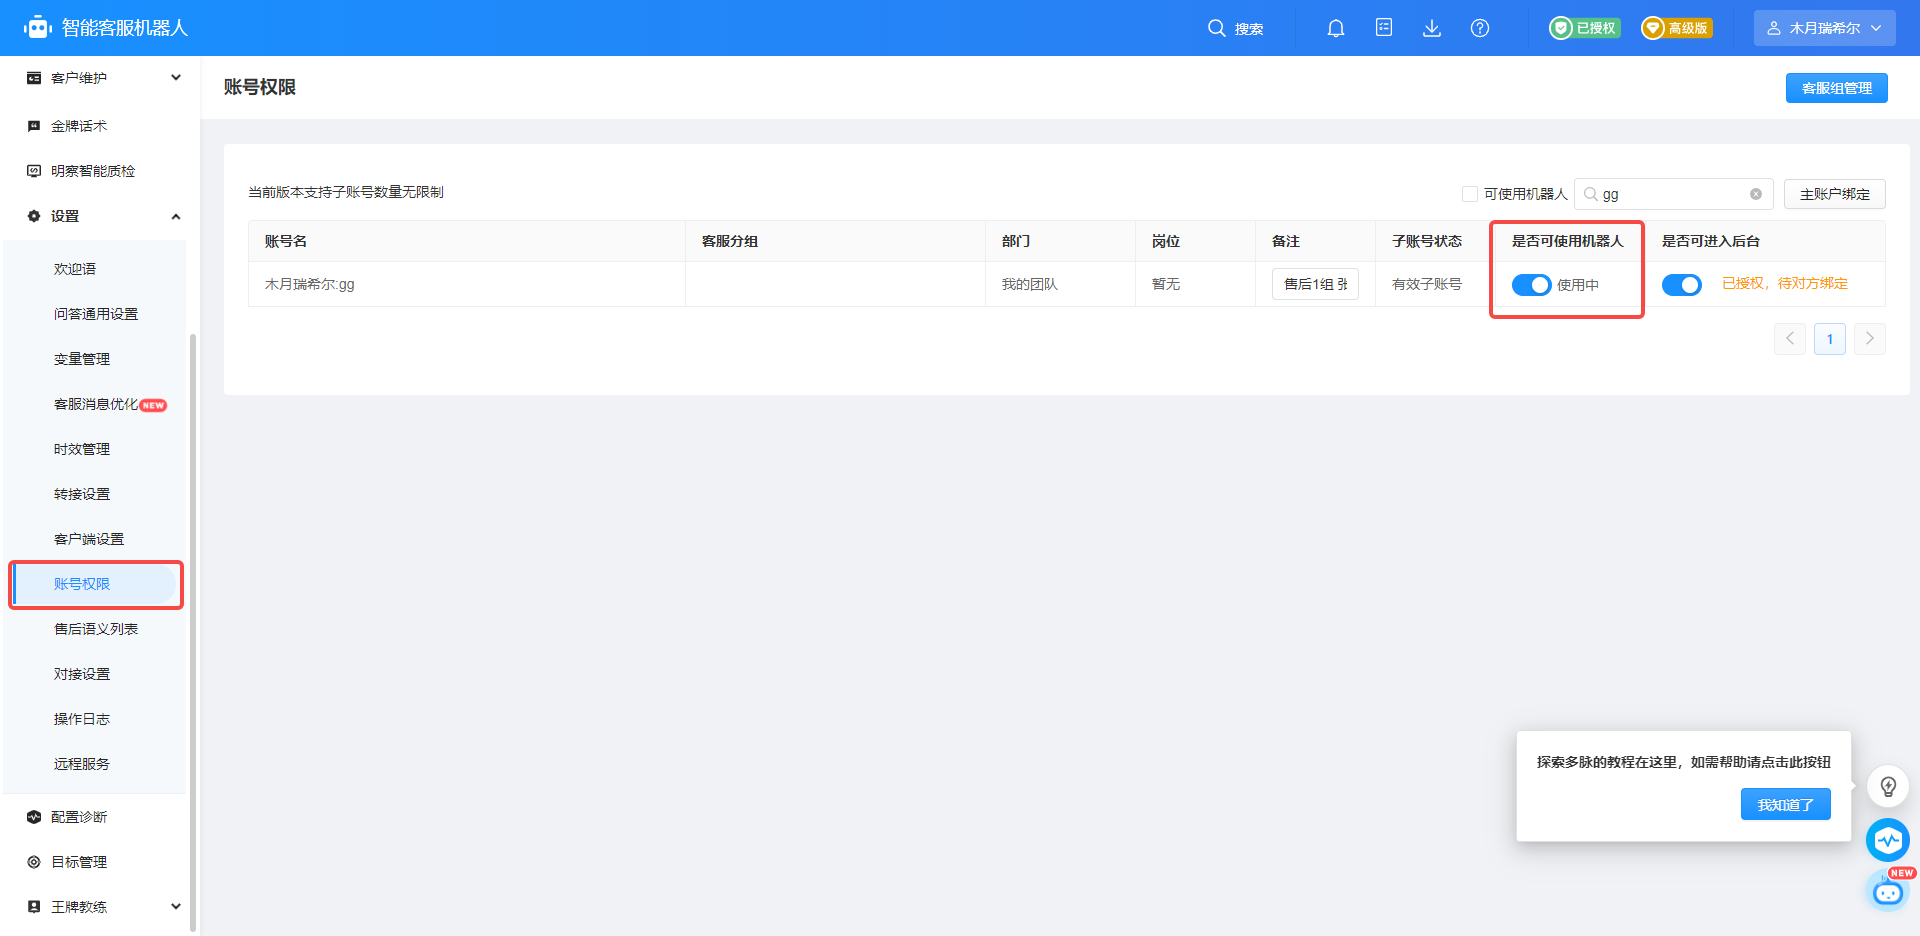Collapse the 设置 menu chevron
Viewport: 1920px width, 936px height.
[176, 216]
